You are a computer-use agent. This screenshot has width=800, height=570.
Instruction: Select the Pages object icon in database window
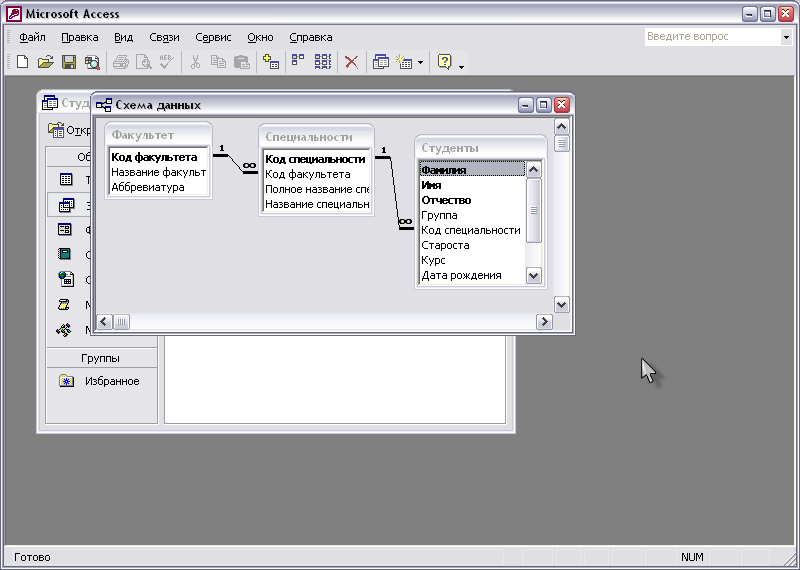pos(66,279)
